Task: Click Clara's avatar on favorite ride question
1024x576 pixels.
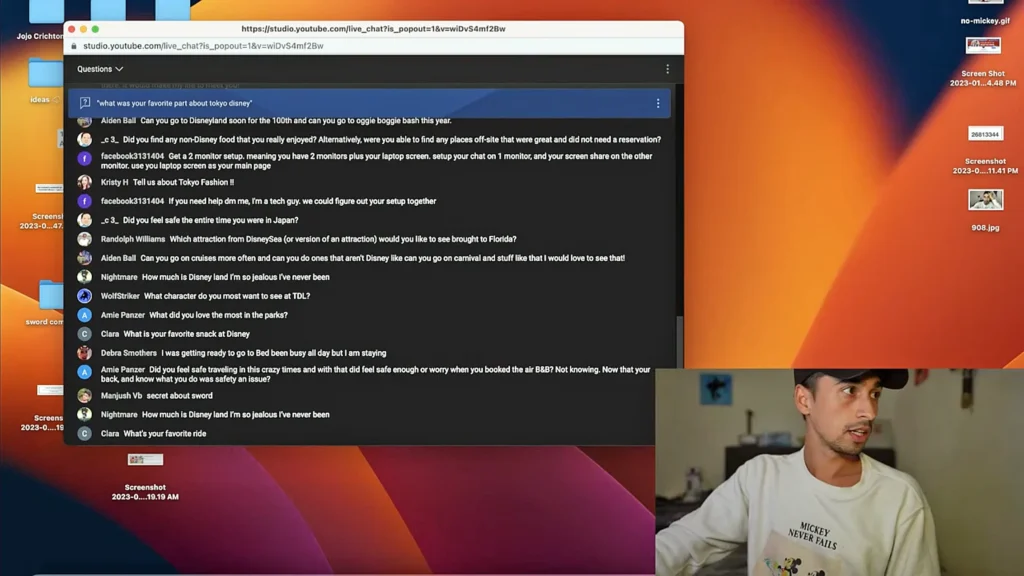Action: click(84, 434)
